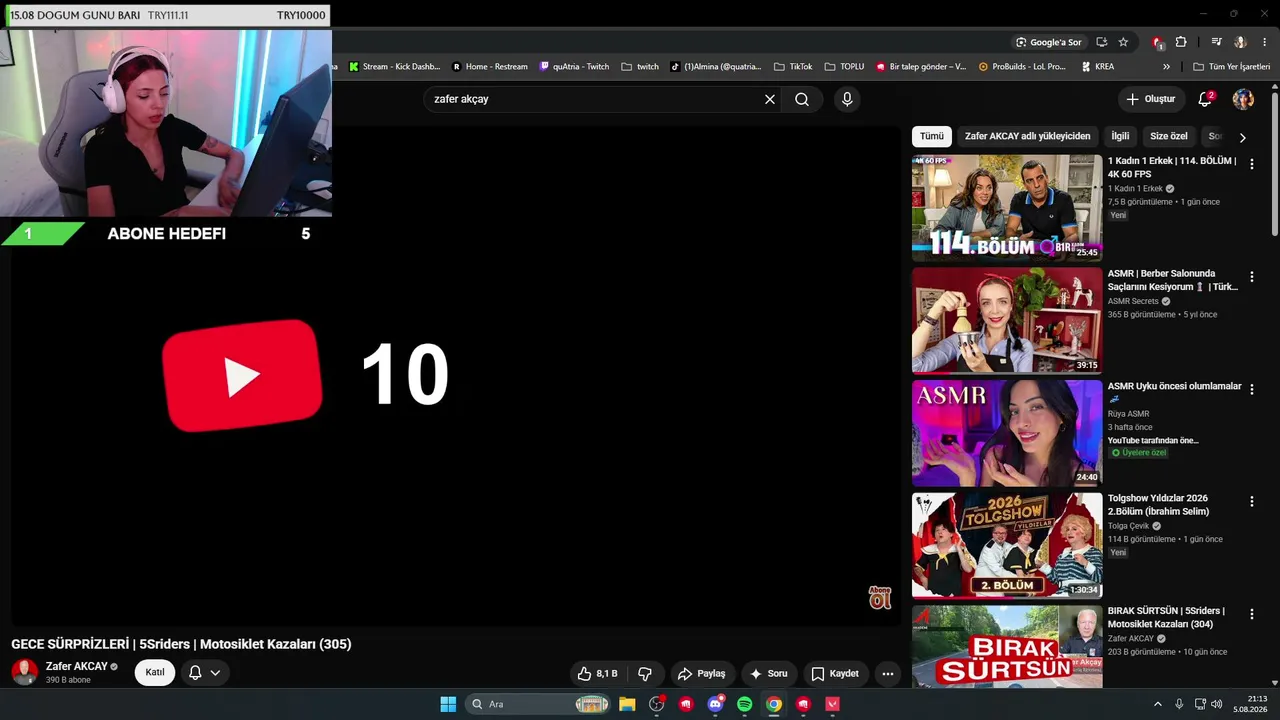Open Chrome three-dot menu
Image resolution: width=1280 pixels, height=720 pixels.
(1264, 42)
